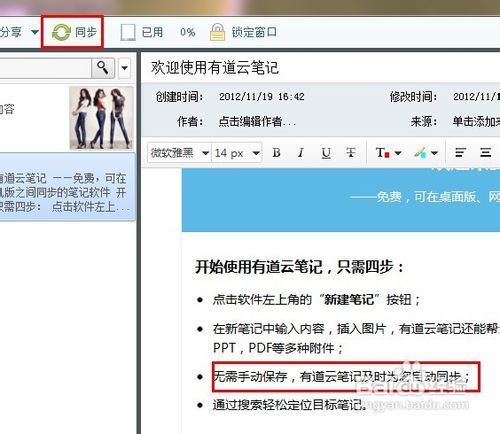The height and width of the screenshot is (434, 500).
Task: Expand the text color dropdown arrow
Action: coord(398,153)
